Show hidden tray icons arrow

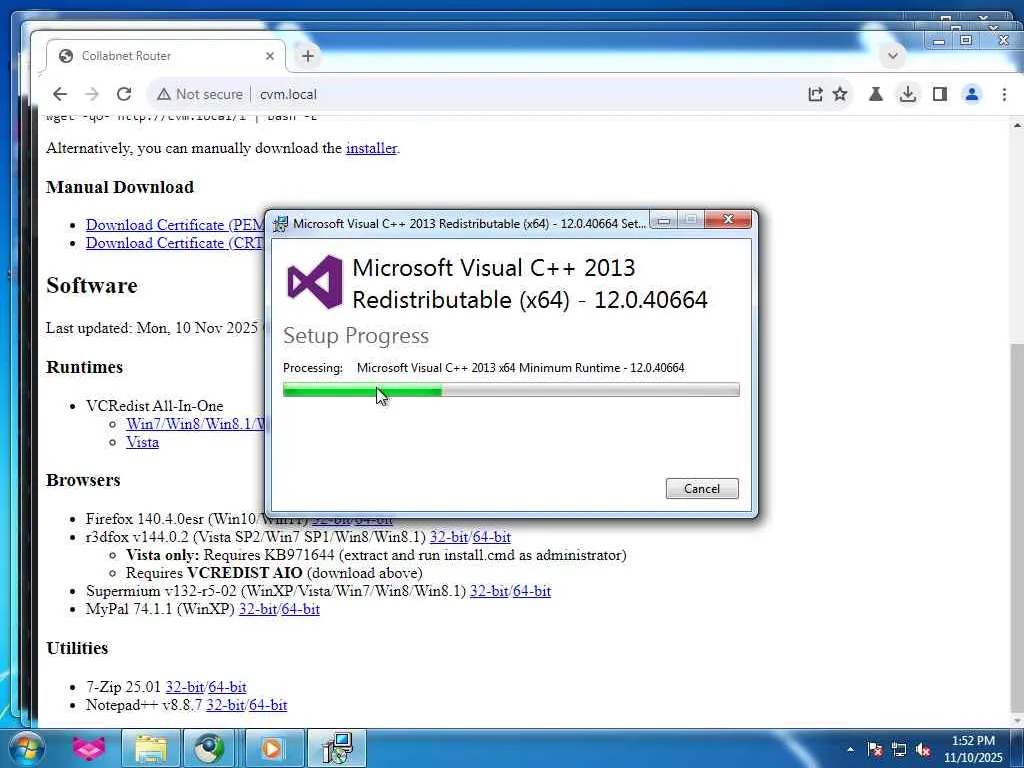[850, 749]
